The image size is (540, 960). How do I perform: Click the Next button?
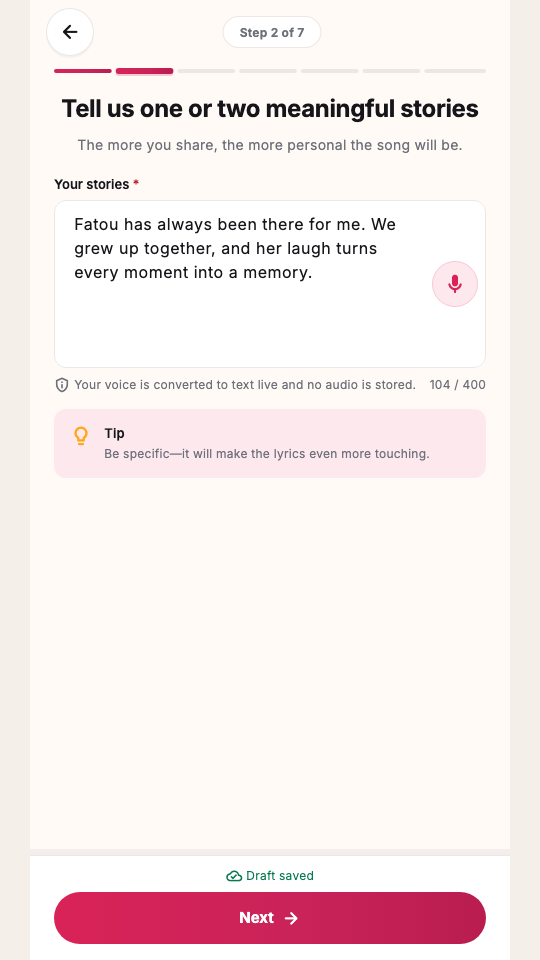(270, 918)
